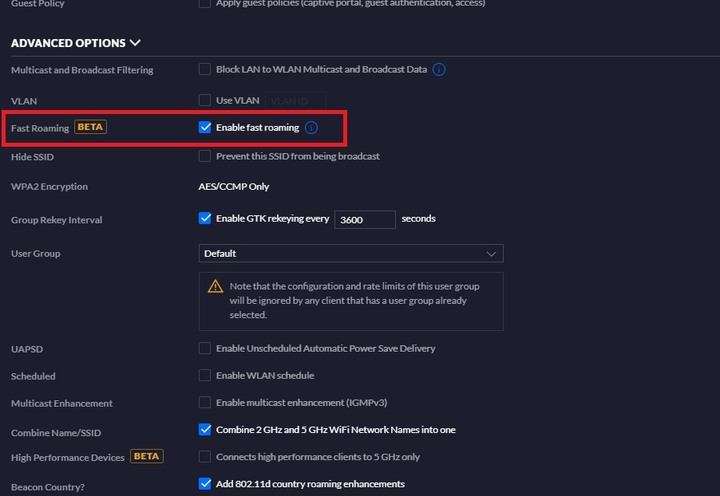The height and width of the screenshot is (496, 720).
Task: Click the User Group dropdown chevron arrow
Action: (x=491, y=254)
